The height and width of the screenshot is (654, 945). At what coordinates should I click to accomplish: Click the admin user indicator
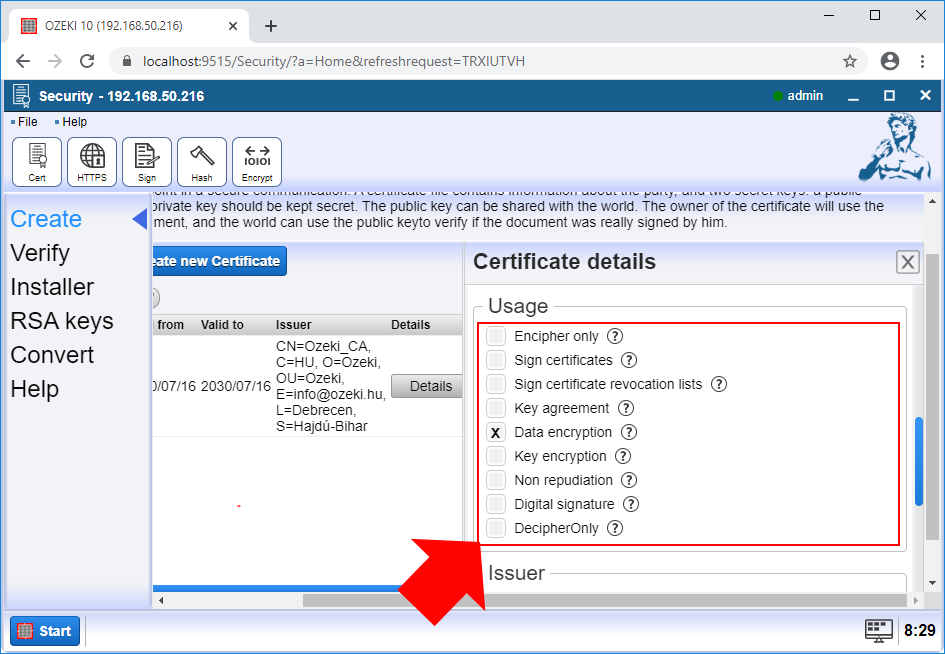click(798, 96)
